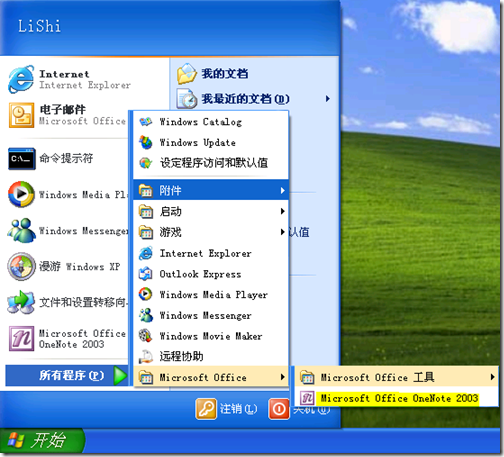The image size is (504, 457).
Task: Click 设定程序访问和默认值 icon
Action: pos(146,163)
